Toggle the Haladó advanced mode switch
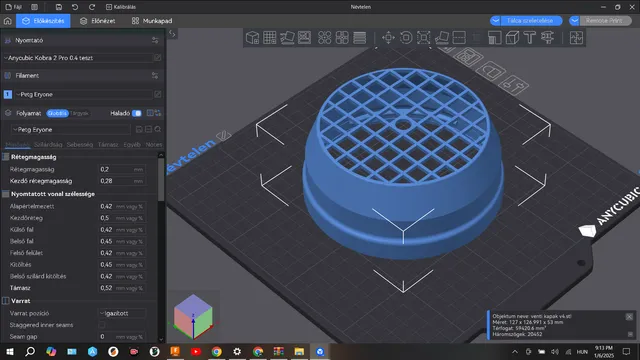Screen dimensions: 640x360 point(137,113)
